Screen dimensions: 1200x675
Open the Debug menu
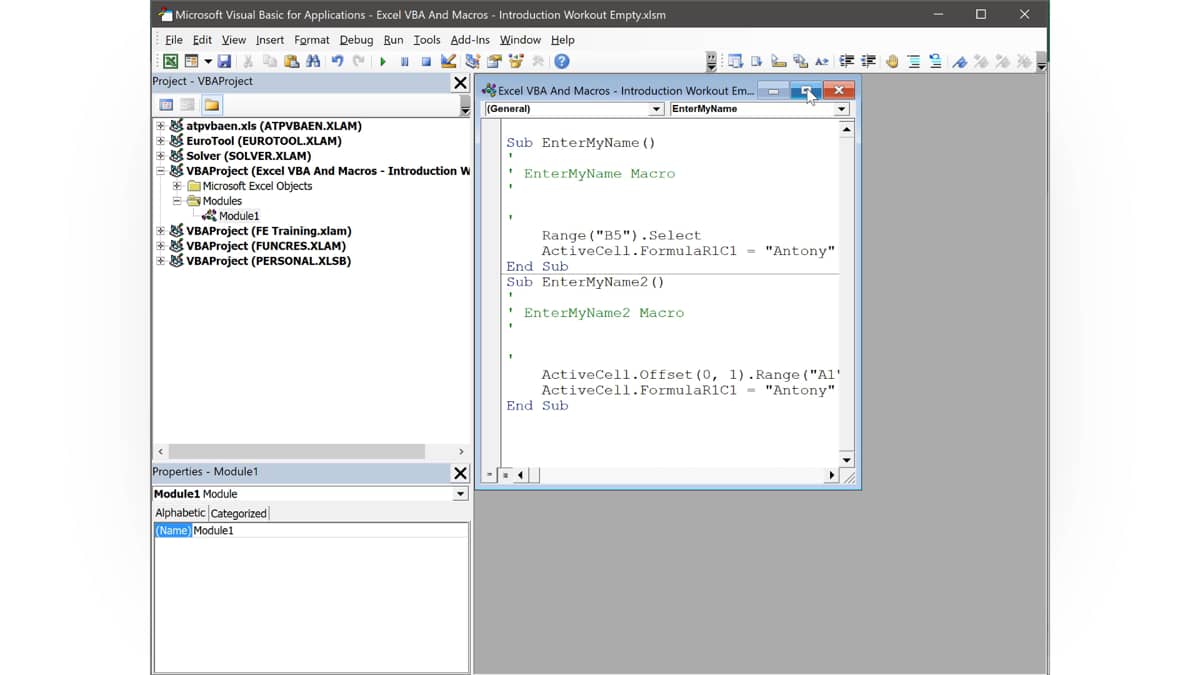[356, 40]
